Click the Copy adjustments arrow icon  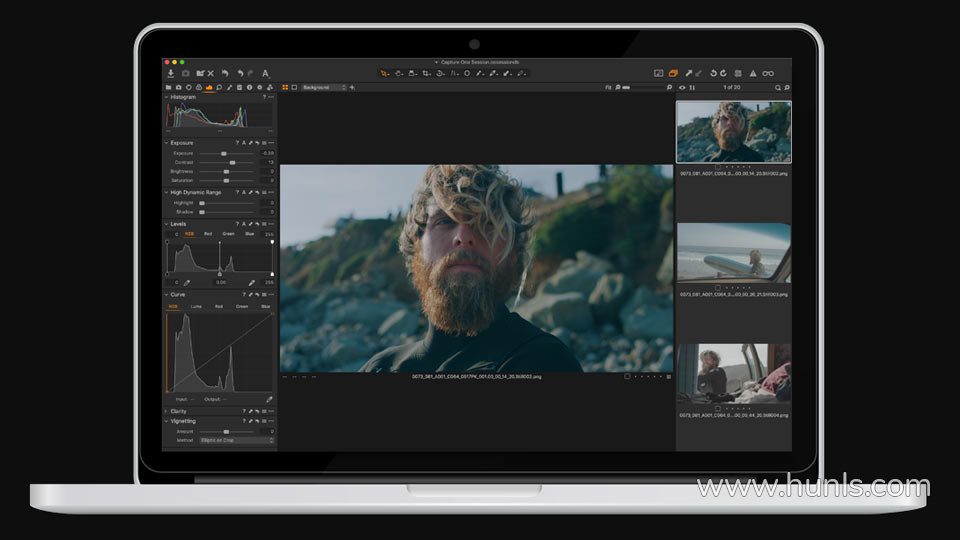pos(689,73)
